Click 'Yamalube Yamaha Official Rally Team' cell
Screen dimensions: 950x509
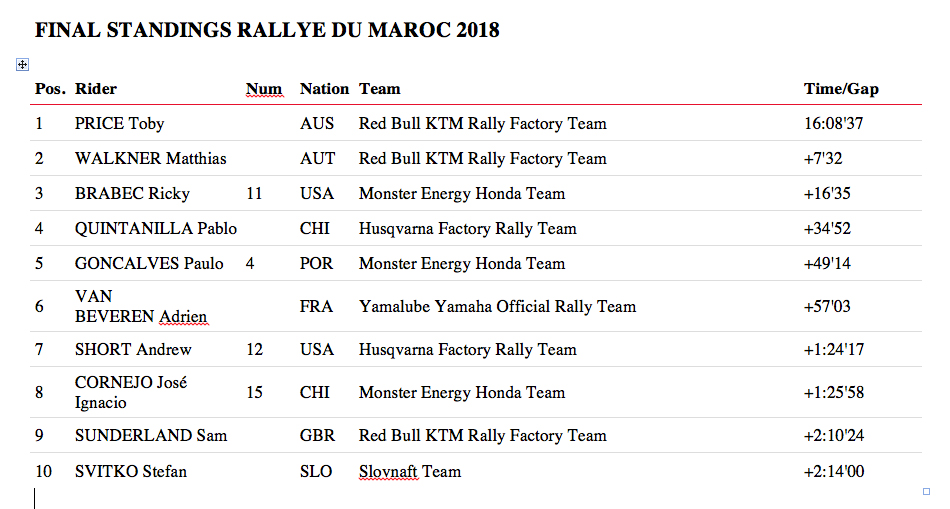pos(497,307)
